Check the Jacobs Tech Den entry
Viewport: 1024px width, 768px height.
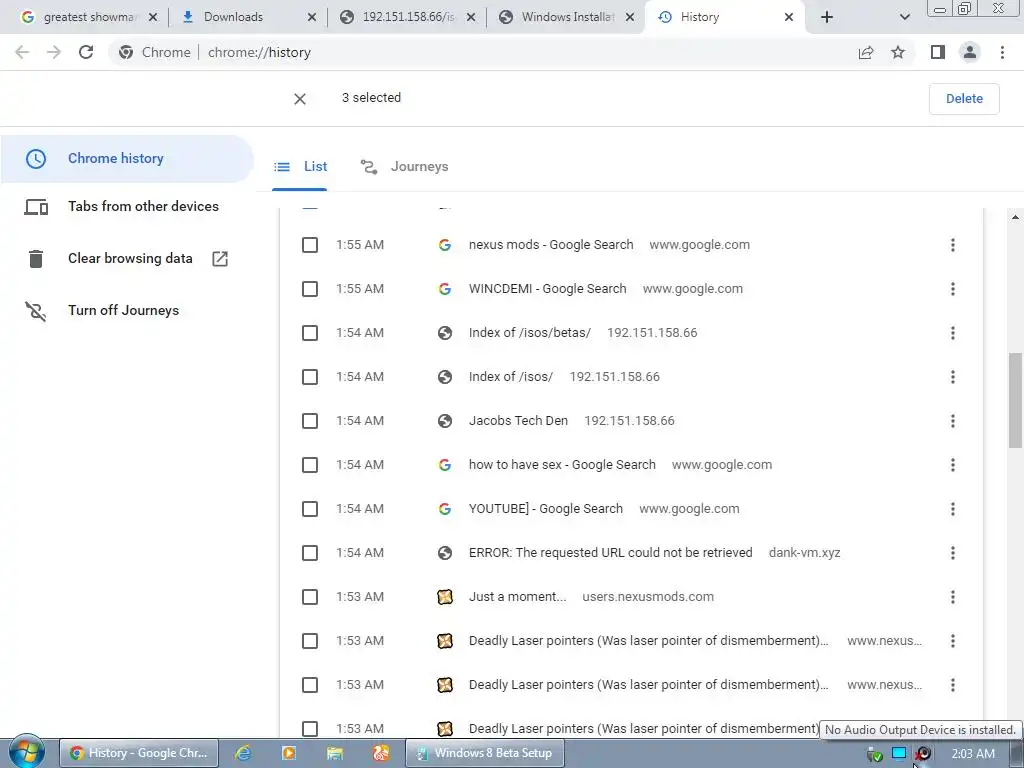310,421
